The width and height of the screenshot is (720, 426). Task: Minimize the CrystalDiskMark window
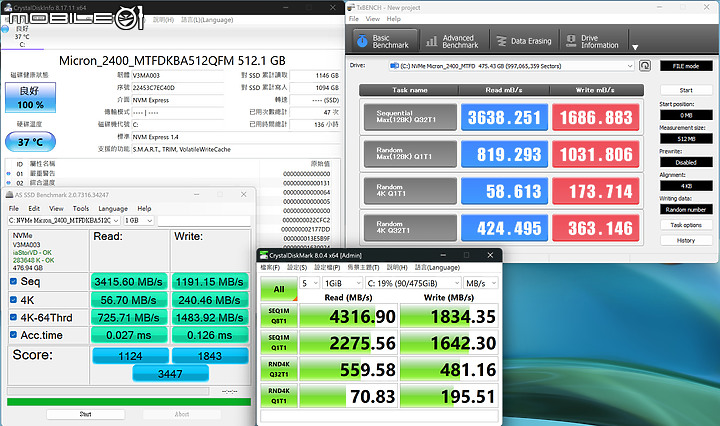[x=443, y=255]
